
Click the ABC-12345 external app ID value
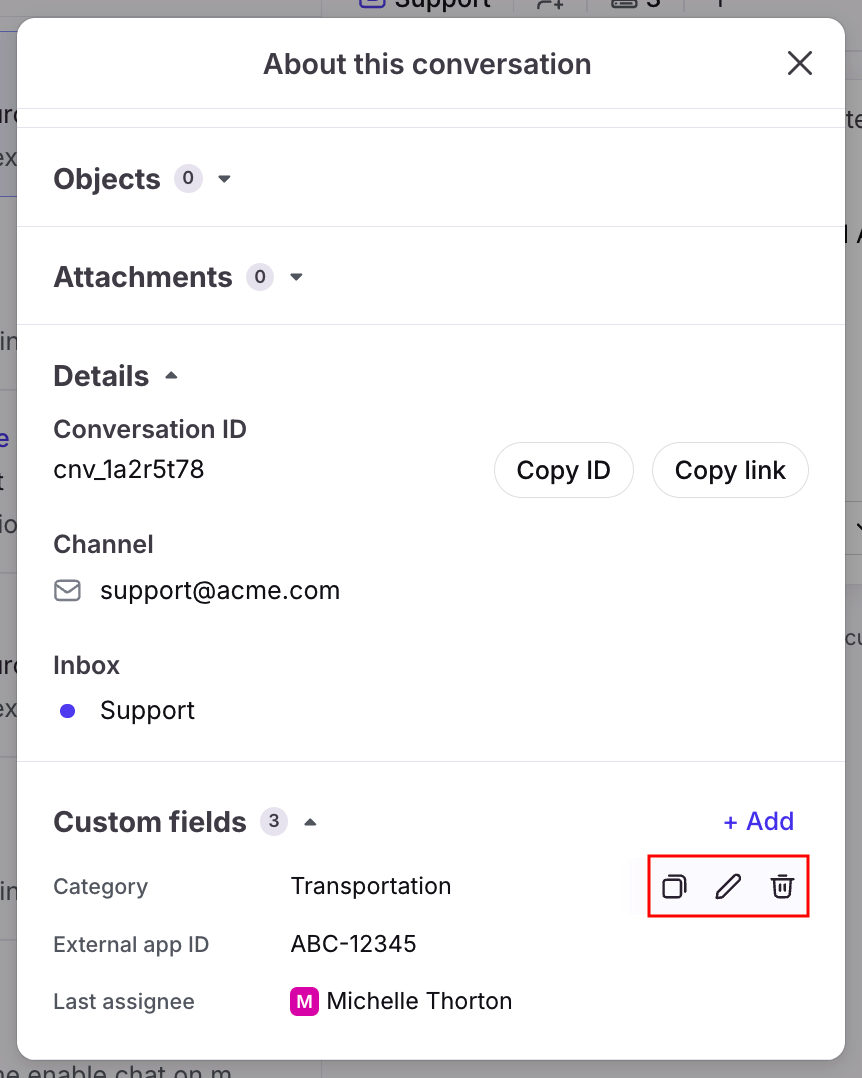pos(353,944)
